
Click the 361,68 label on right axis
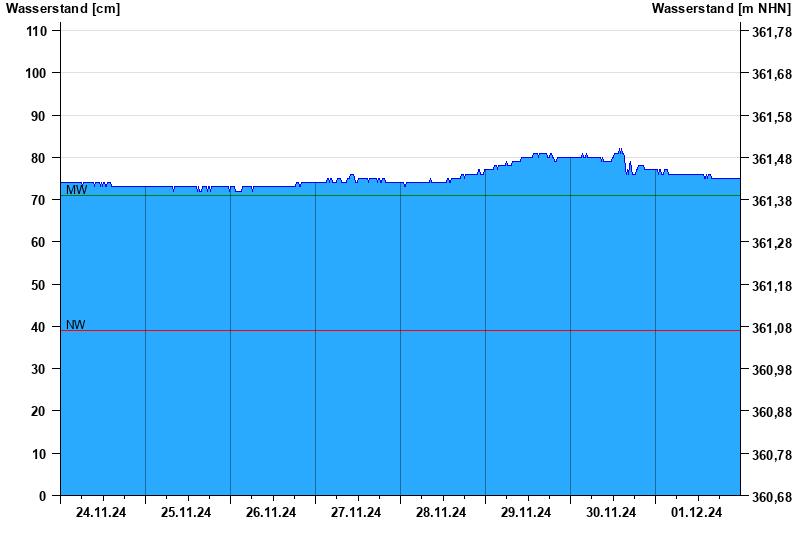point(772,74)
